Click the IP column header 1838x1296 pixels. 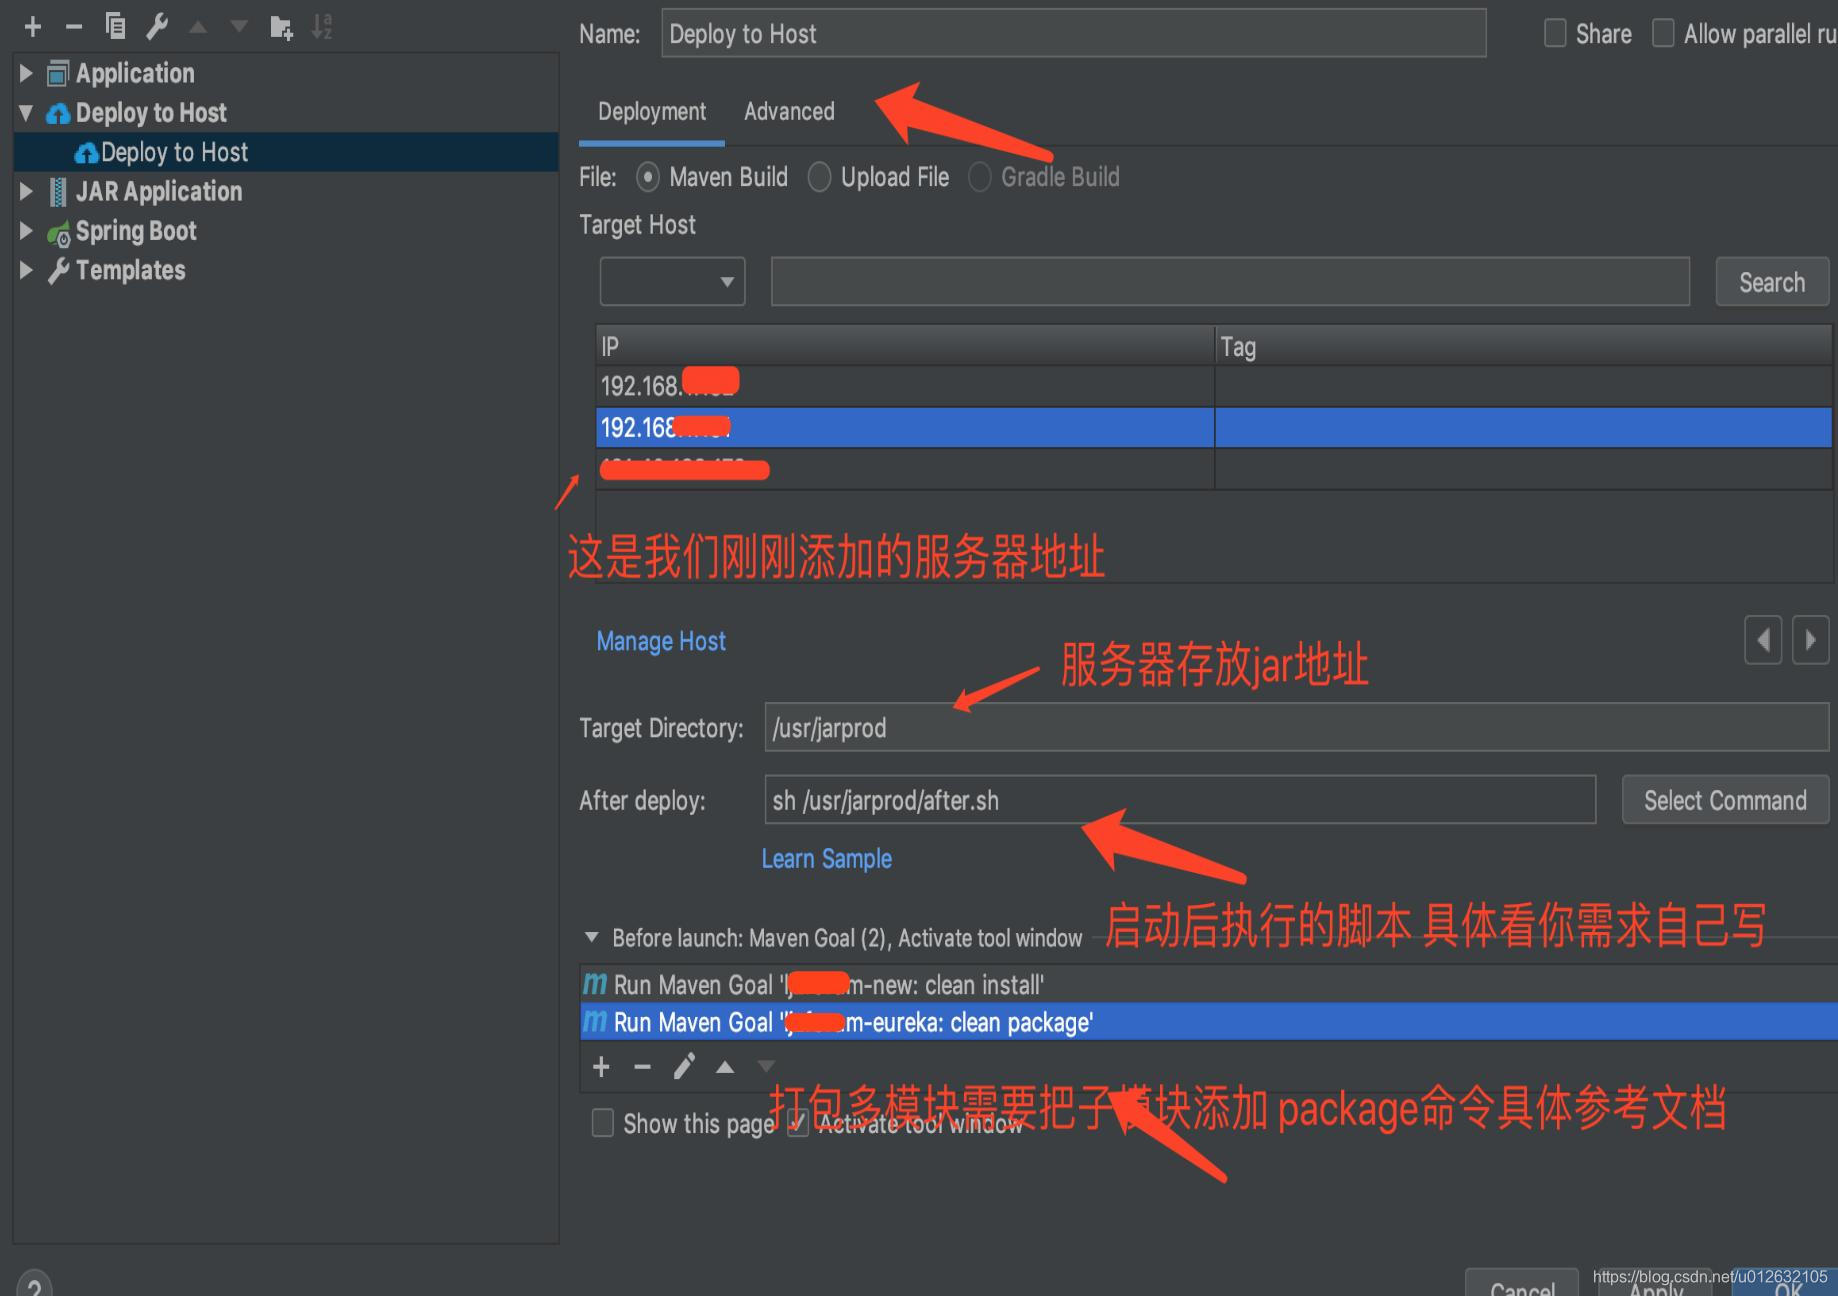click(x=905, y=346)
